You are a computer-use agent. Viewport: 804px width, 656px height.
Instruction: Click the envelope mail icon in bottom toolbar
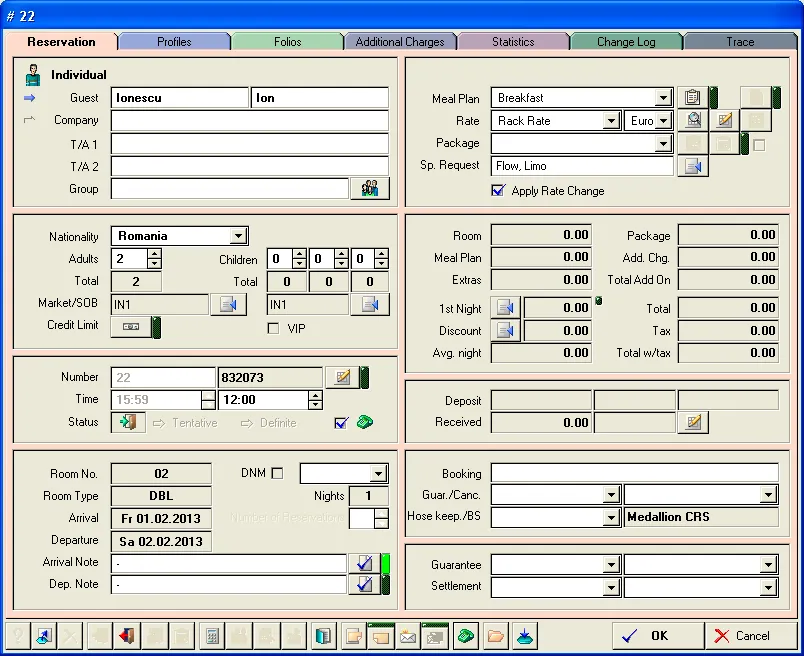coord(408,637)
